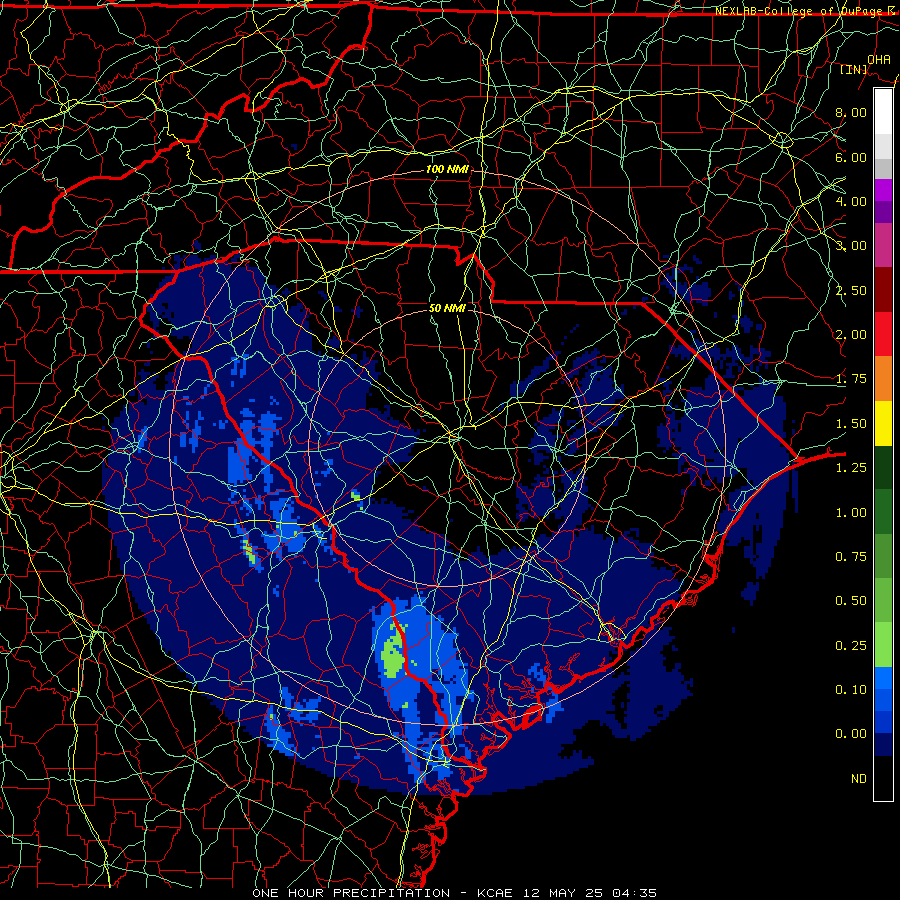
Task: Pick the yellow 1.50 legend swatch
Action: pos(883,424)
